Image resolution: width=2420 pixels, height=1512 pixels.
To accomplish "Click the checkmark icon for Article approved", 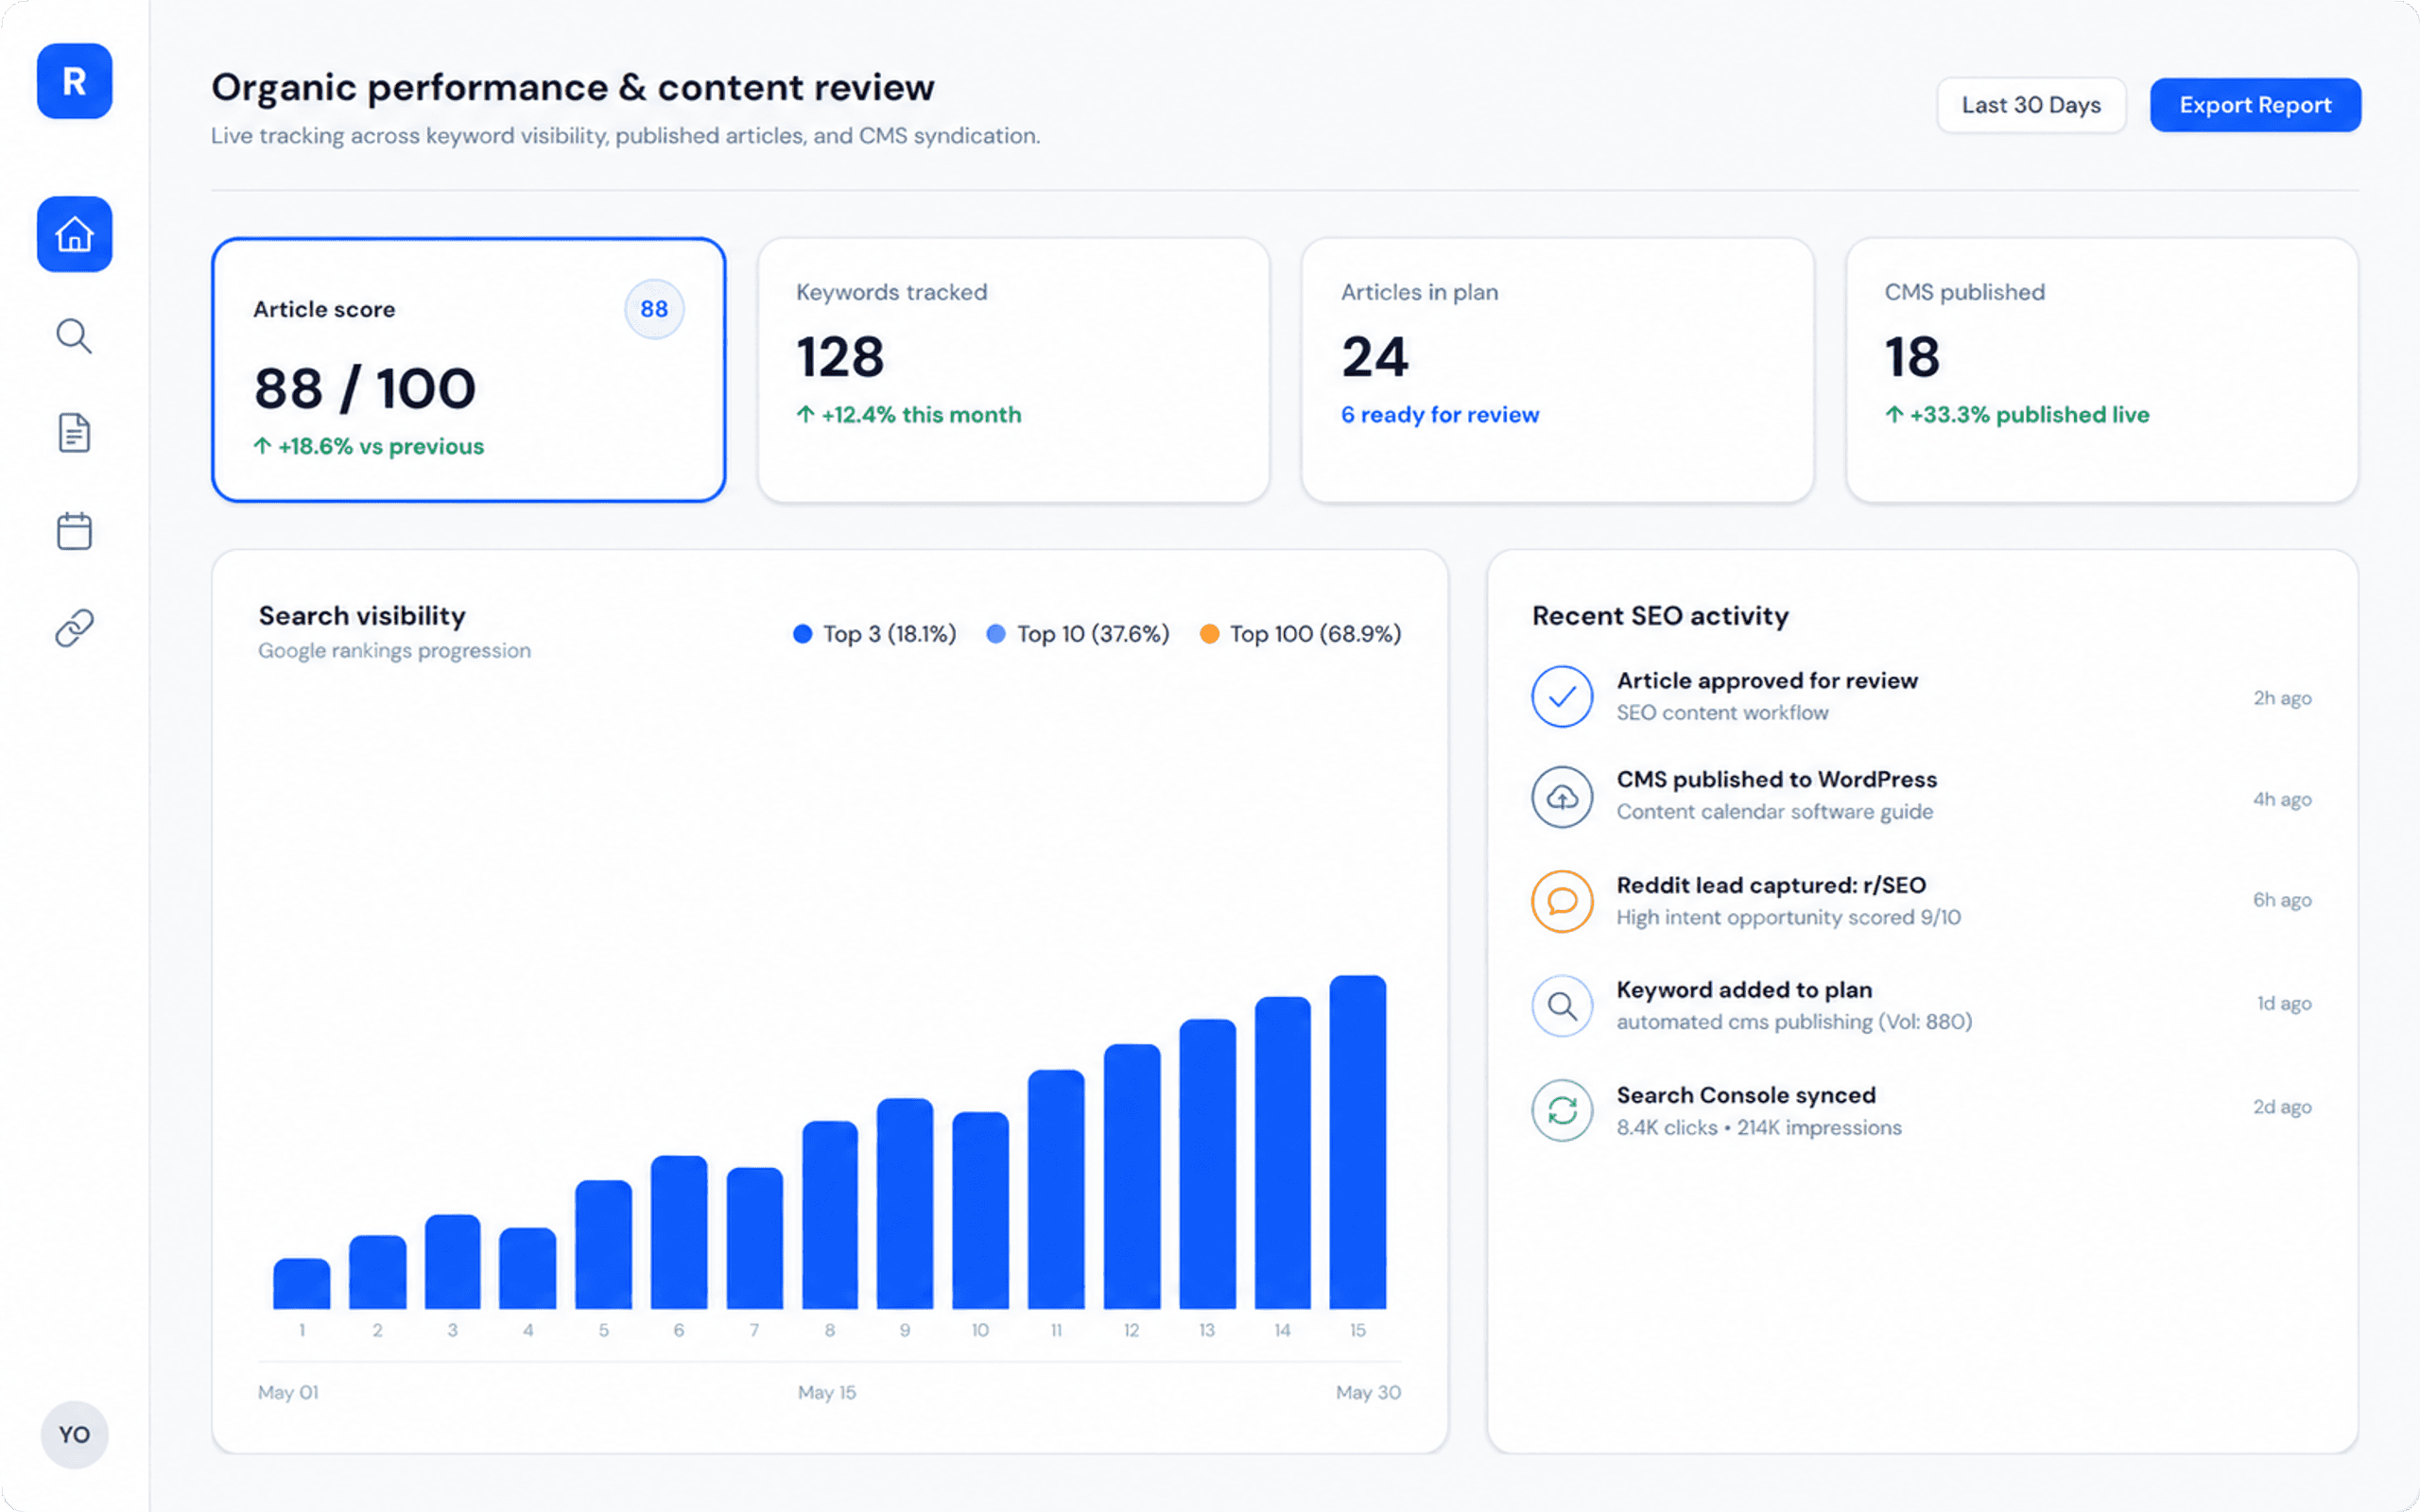I will click(x=1562, y=696).
